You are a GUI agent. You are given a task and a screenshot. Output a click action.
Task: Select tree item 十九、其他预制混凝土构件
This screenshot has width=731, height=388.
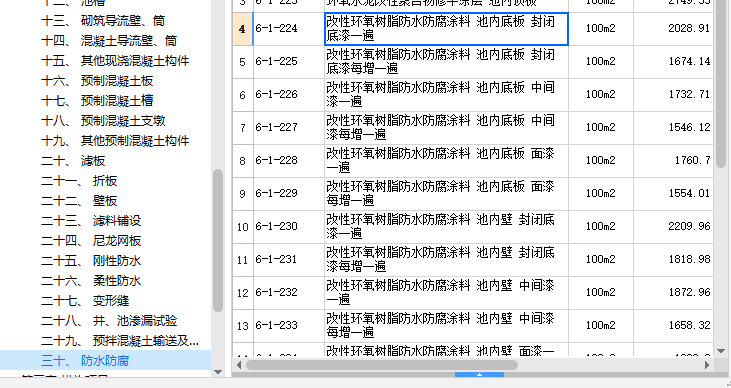pos(115,141)
